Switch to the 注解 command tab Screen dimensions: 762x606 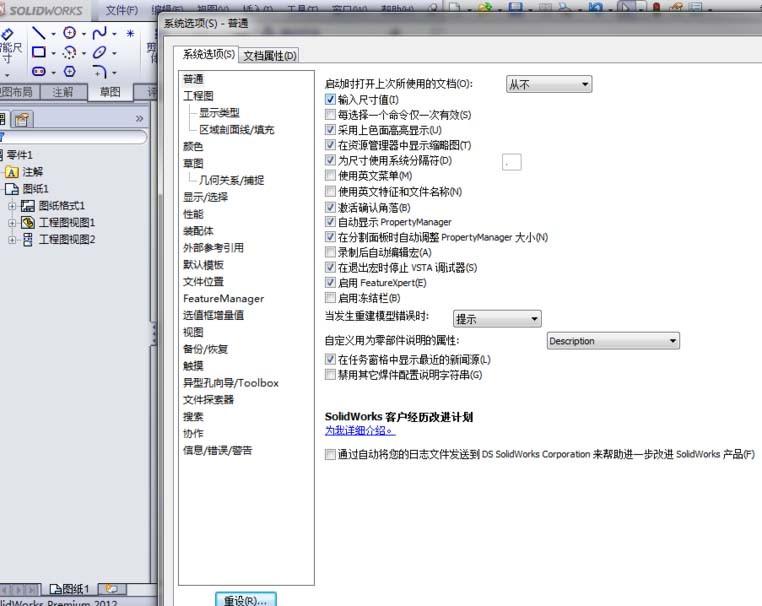(63, 92)
